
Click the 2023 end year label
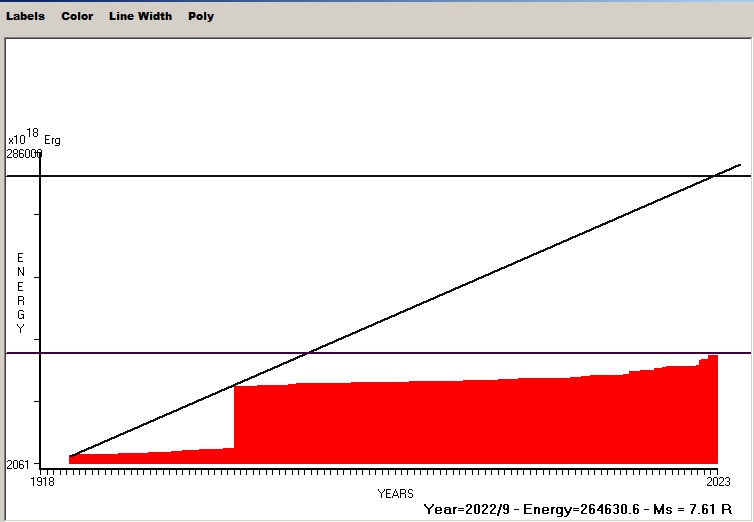coord(717,482)
